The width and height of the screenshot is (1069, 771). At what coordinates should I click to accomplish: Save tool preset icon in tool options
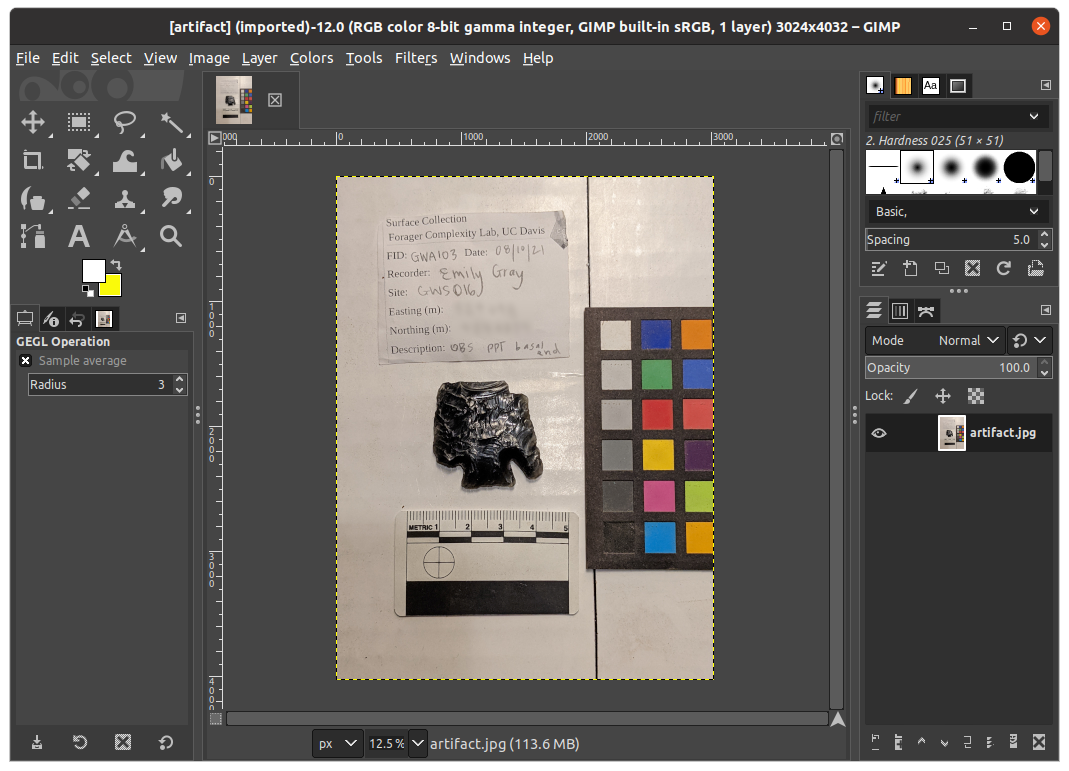click(37, 742)
